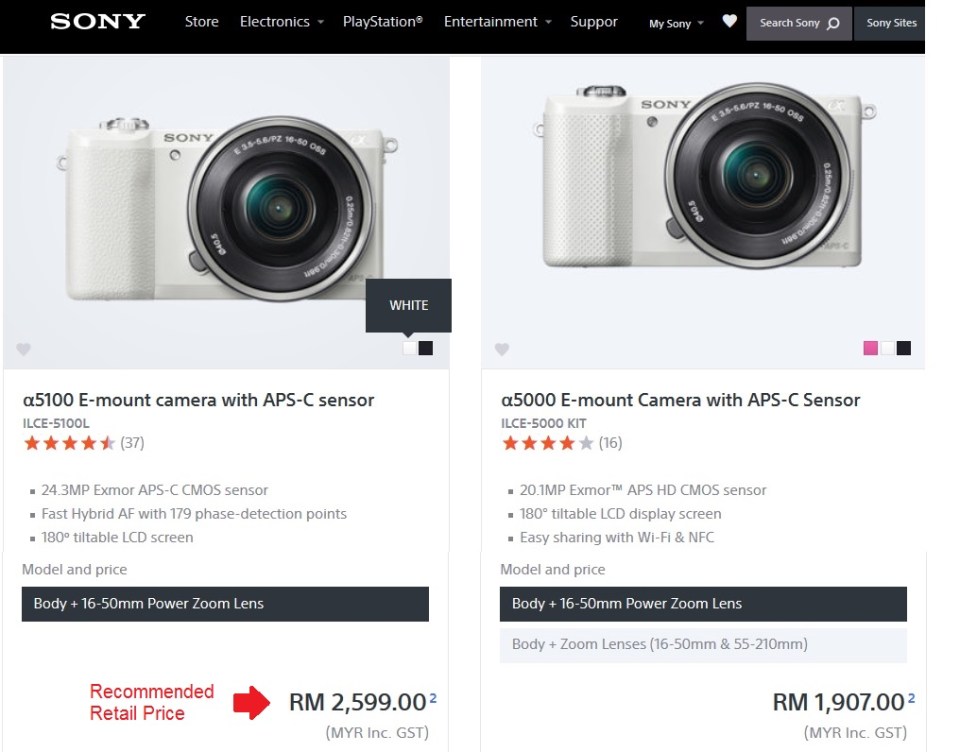Expand the Entertainment dropdown menu
Image resolution: width=960 pixels, height=752 pixels.
[497, 22]
